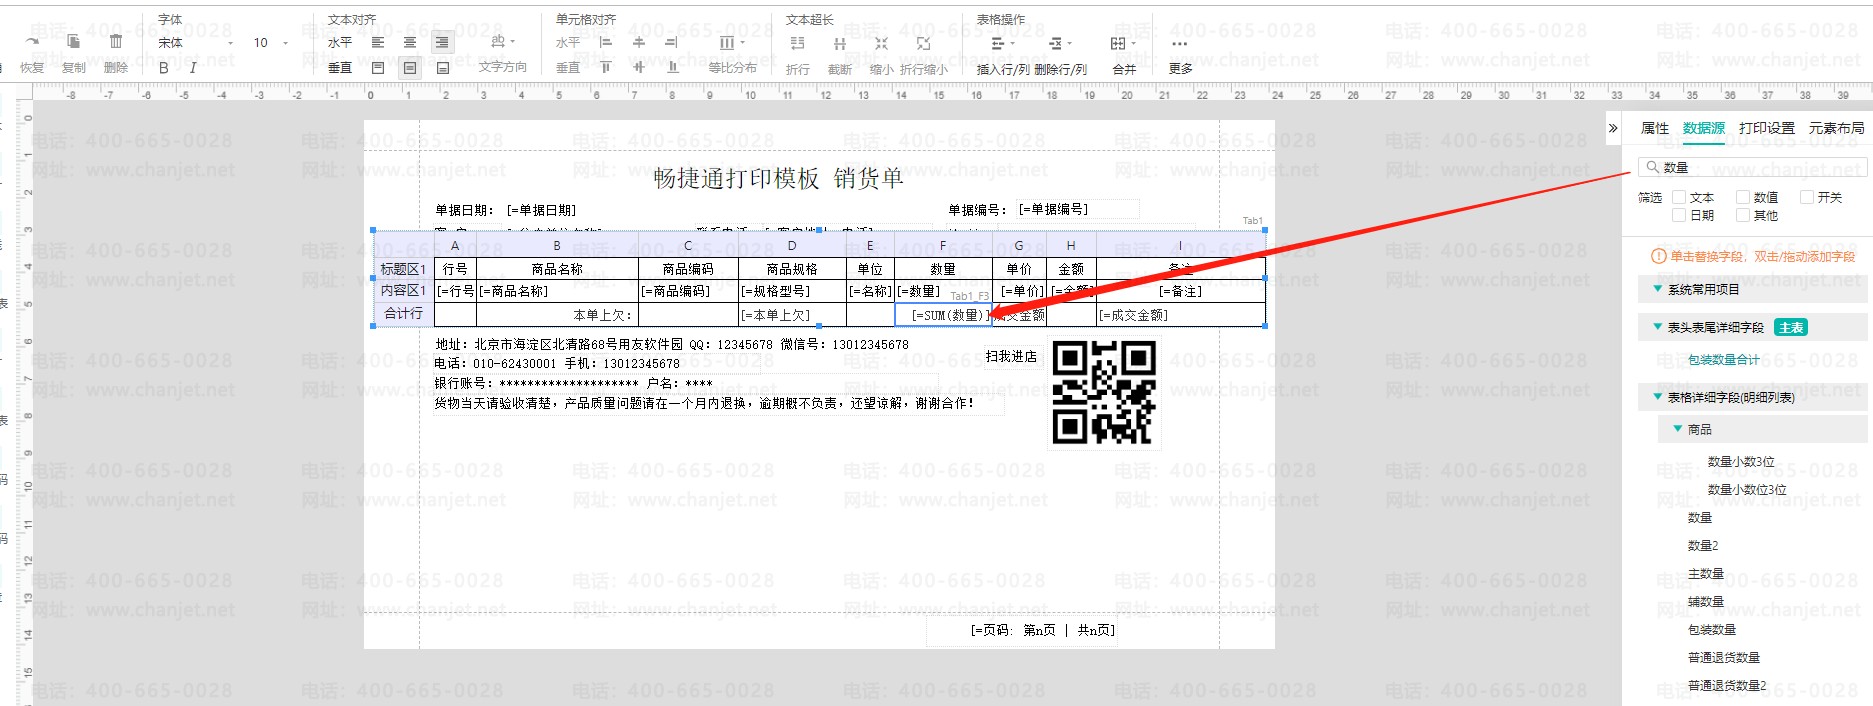Image resolution: width=1873 pixels, height=706 pixels.
Task: Align text horizontally left
Action: 378,42
